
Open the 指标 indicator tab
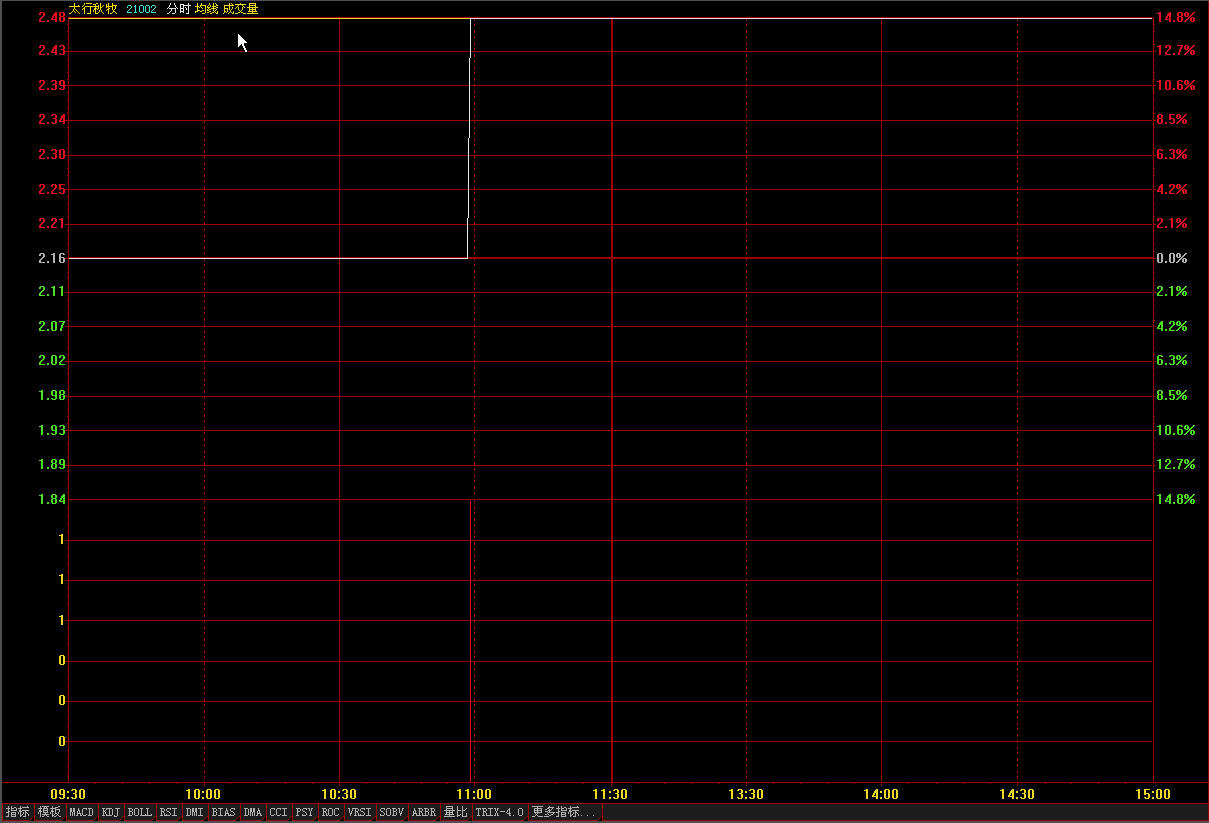pyautogui.click(x=17, y=812)
